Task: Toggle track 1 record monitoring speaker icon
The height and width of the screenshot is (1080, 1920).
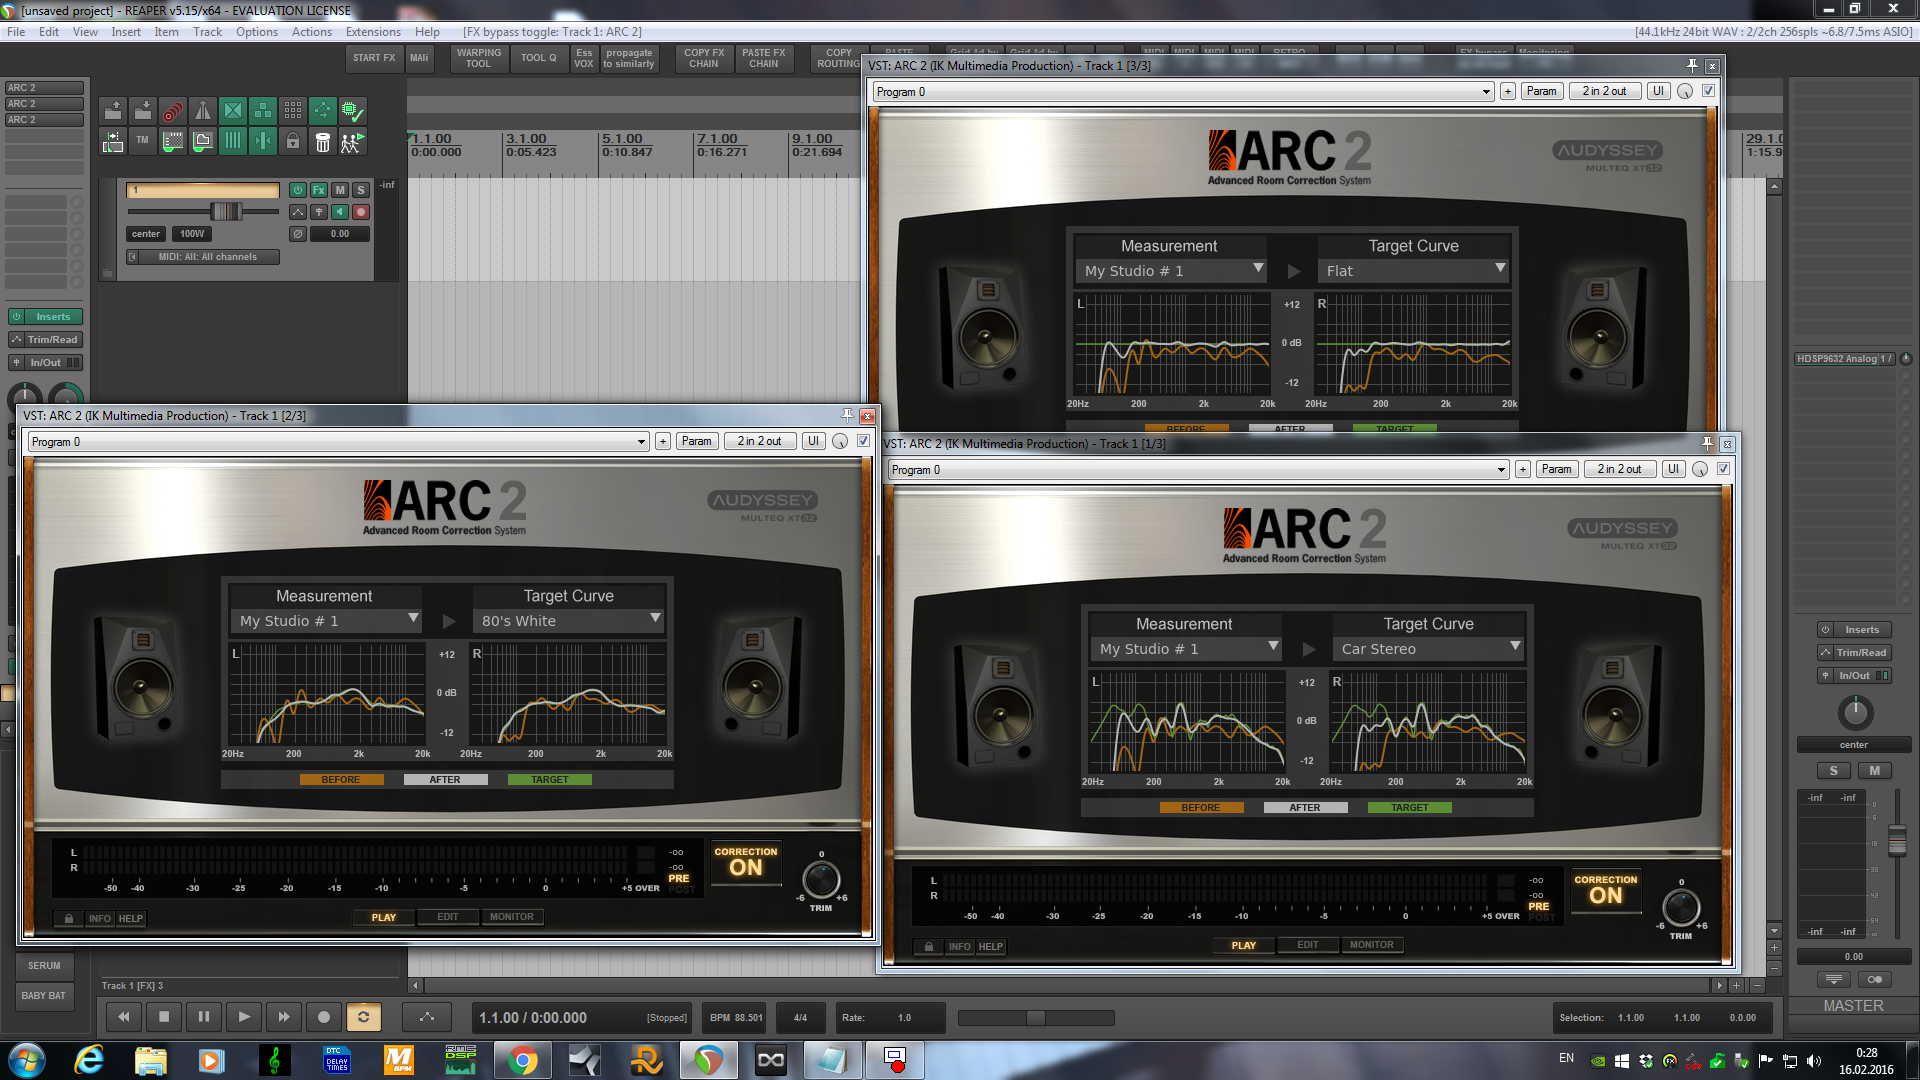Action: (x=340, y=212)
